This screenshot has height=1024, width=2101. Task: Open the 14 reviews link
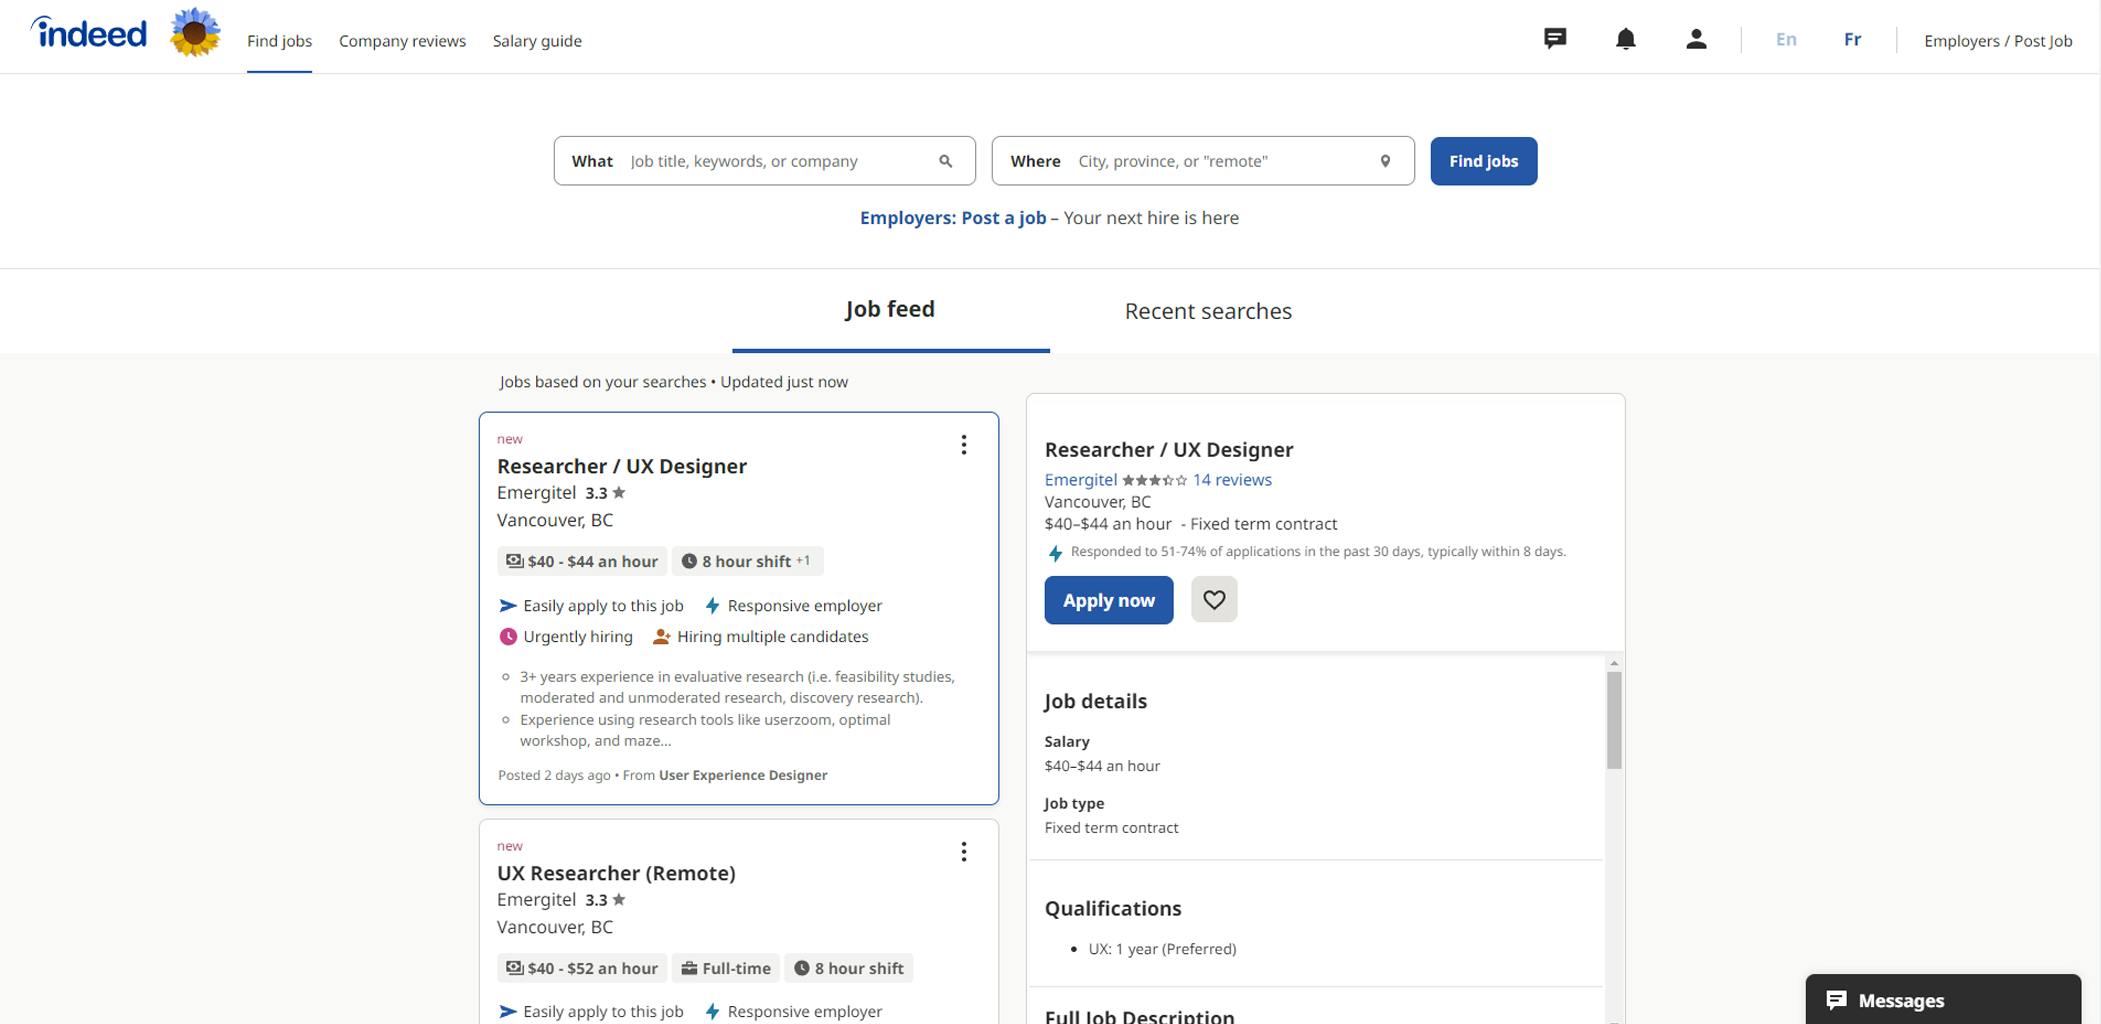pos(1232,480)
